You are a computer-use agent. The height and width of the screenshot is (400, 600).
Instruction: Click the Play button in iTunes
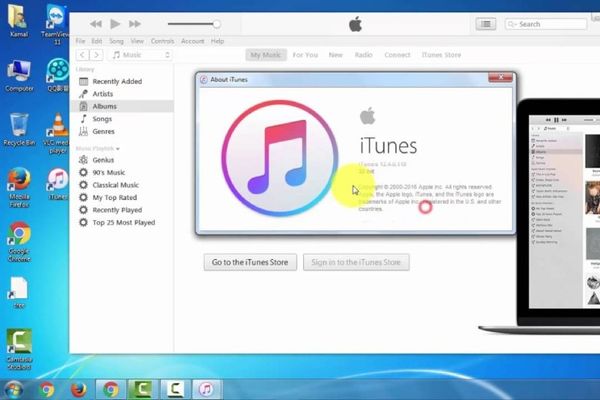tap(116, 23)
